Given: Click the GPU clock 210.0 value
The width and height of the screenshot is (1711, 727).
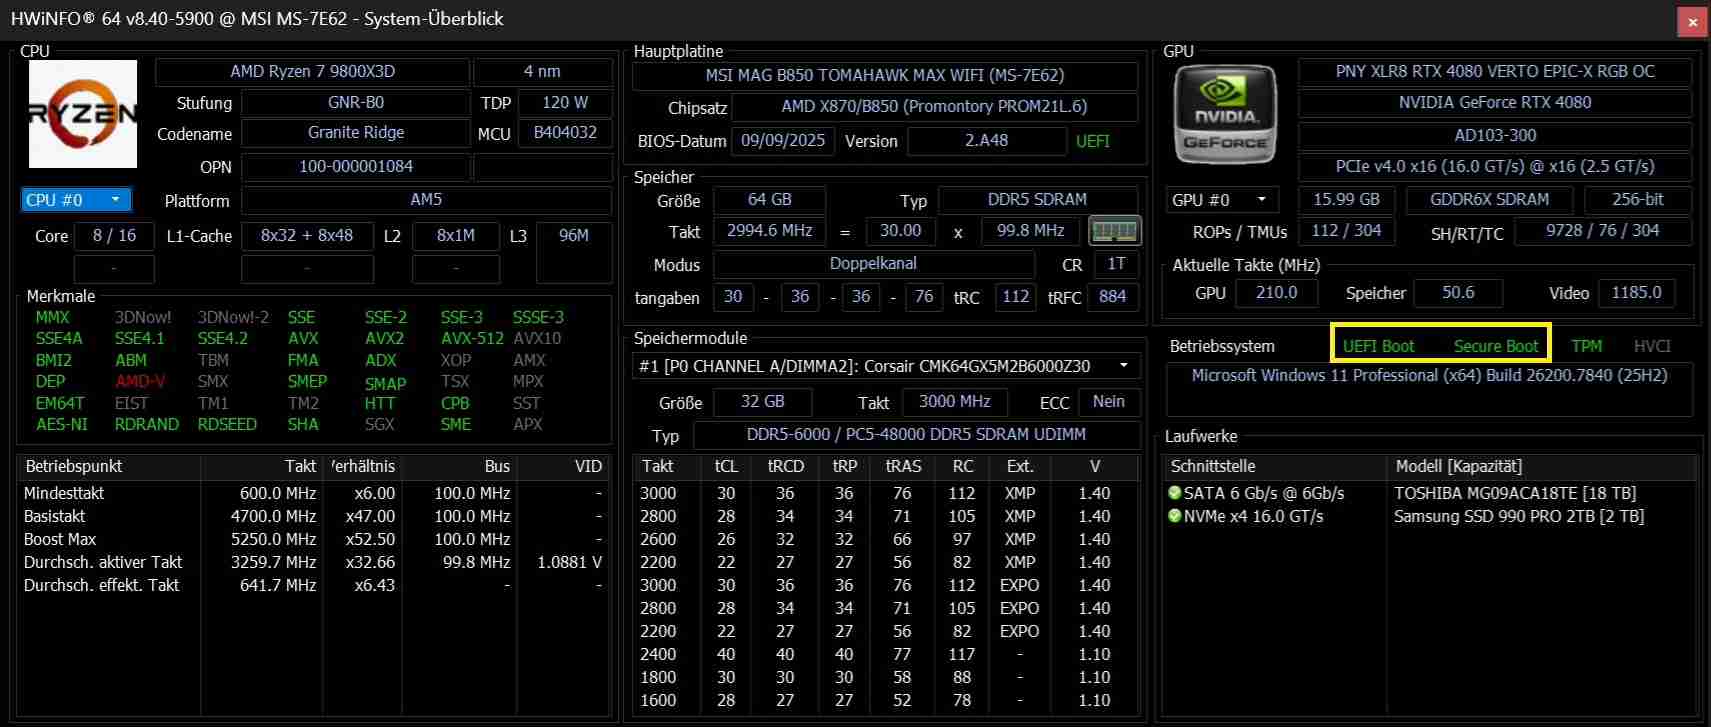Looking at the screenshot, I should click(x=1276, y=293).
